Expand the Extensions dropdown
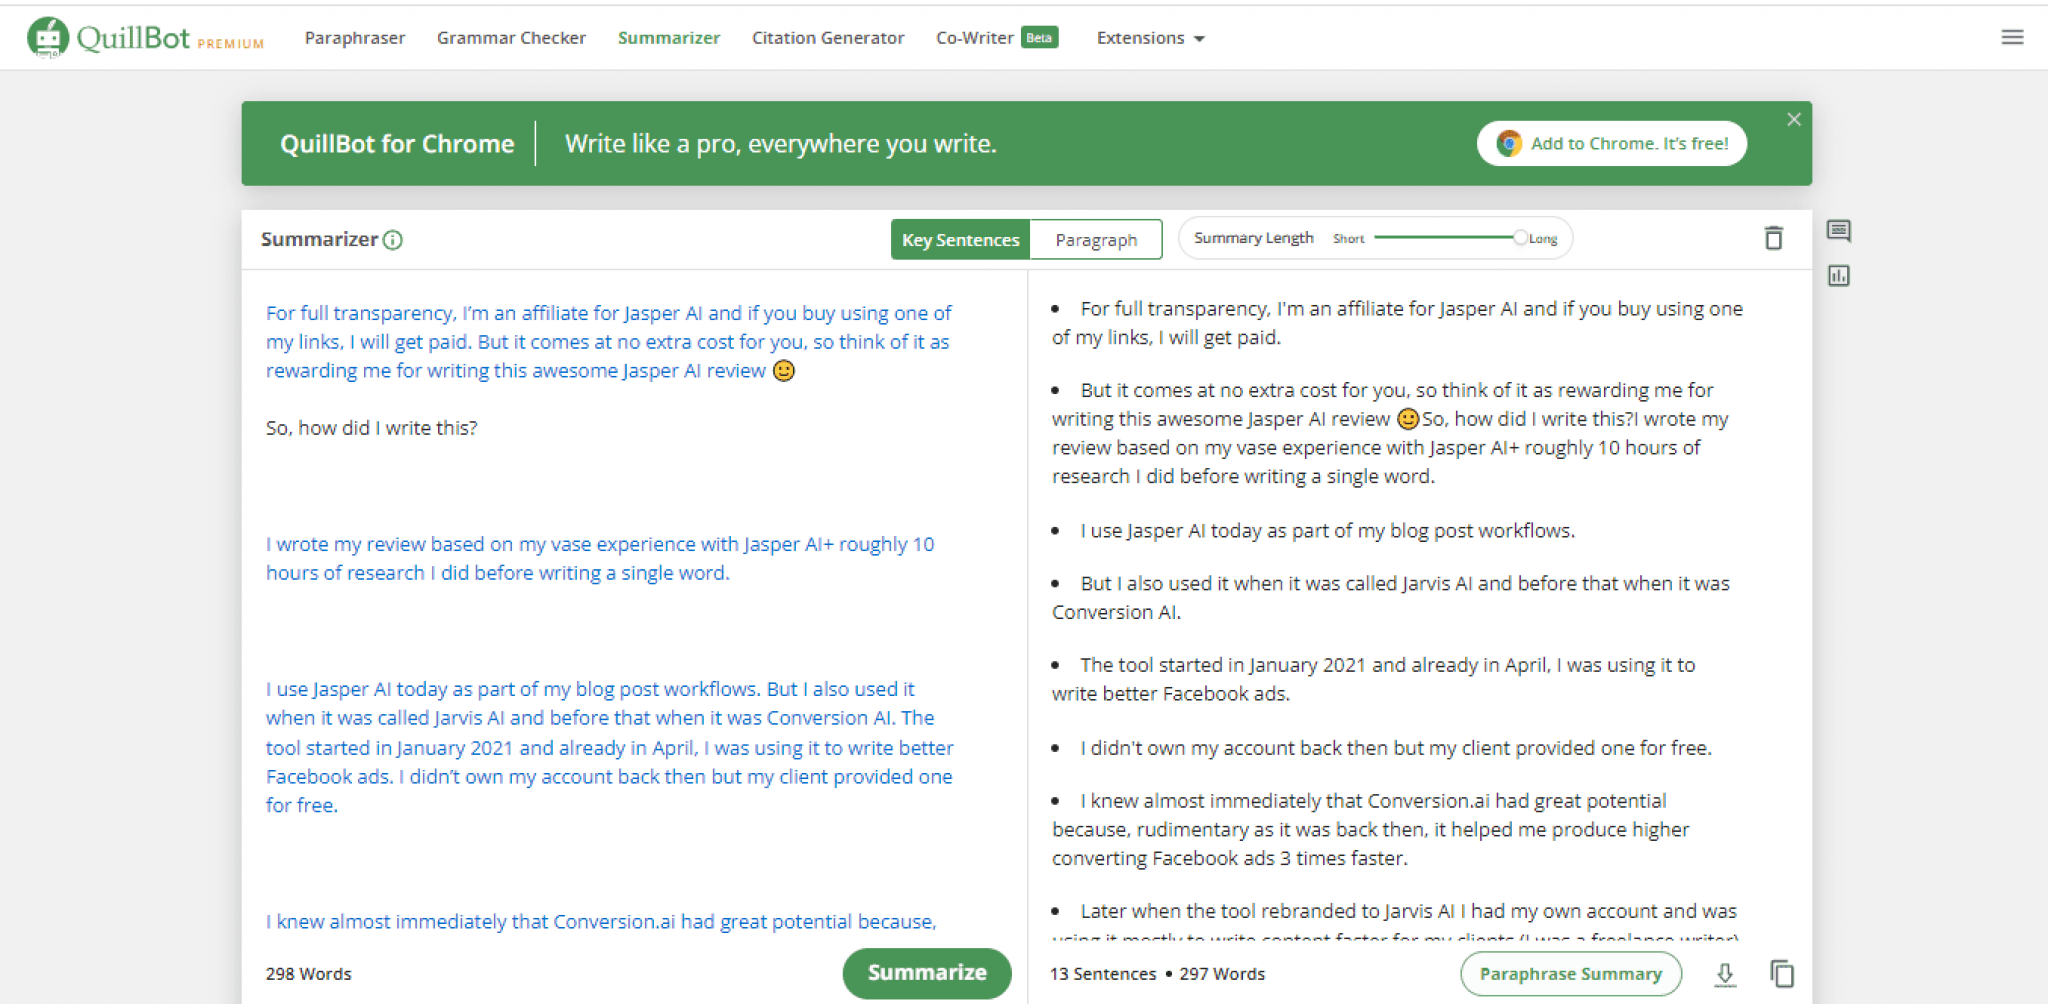Image resolution: width=2048 pixels, height=1004 pixels. click(x=1150, y=38)
